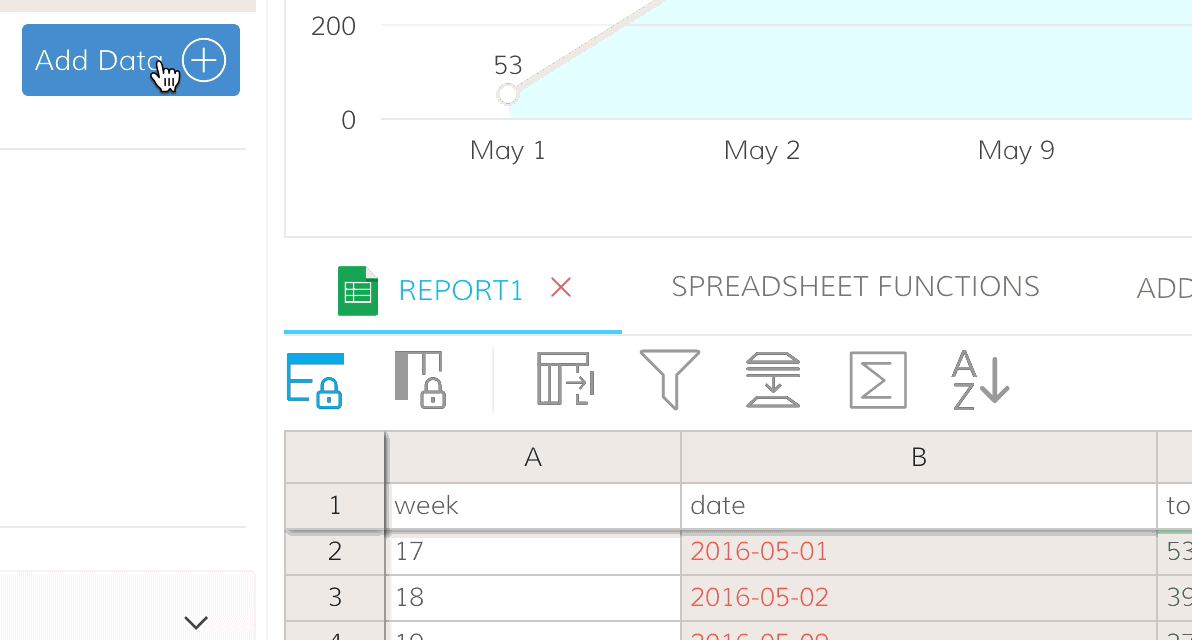
Task: Toggle the freeze column lock icon
Action: click(420, 380)
